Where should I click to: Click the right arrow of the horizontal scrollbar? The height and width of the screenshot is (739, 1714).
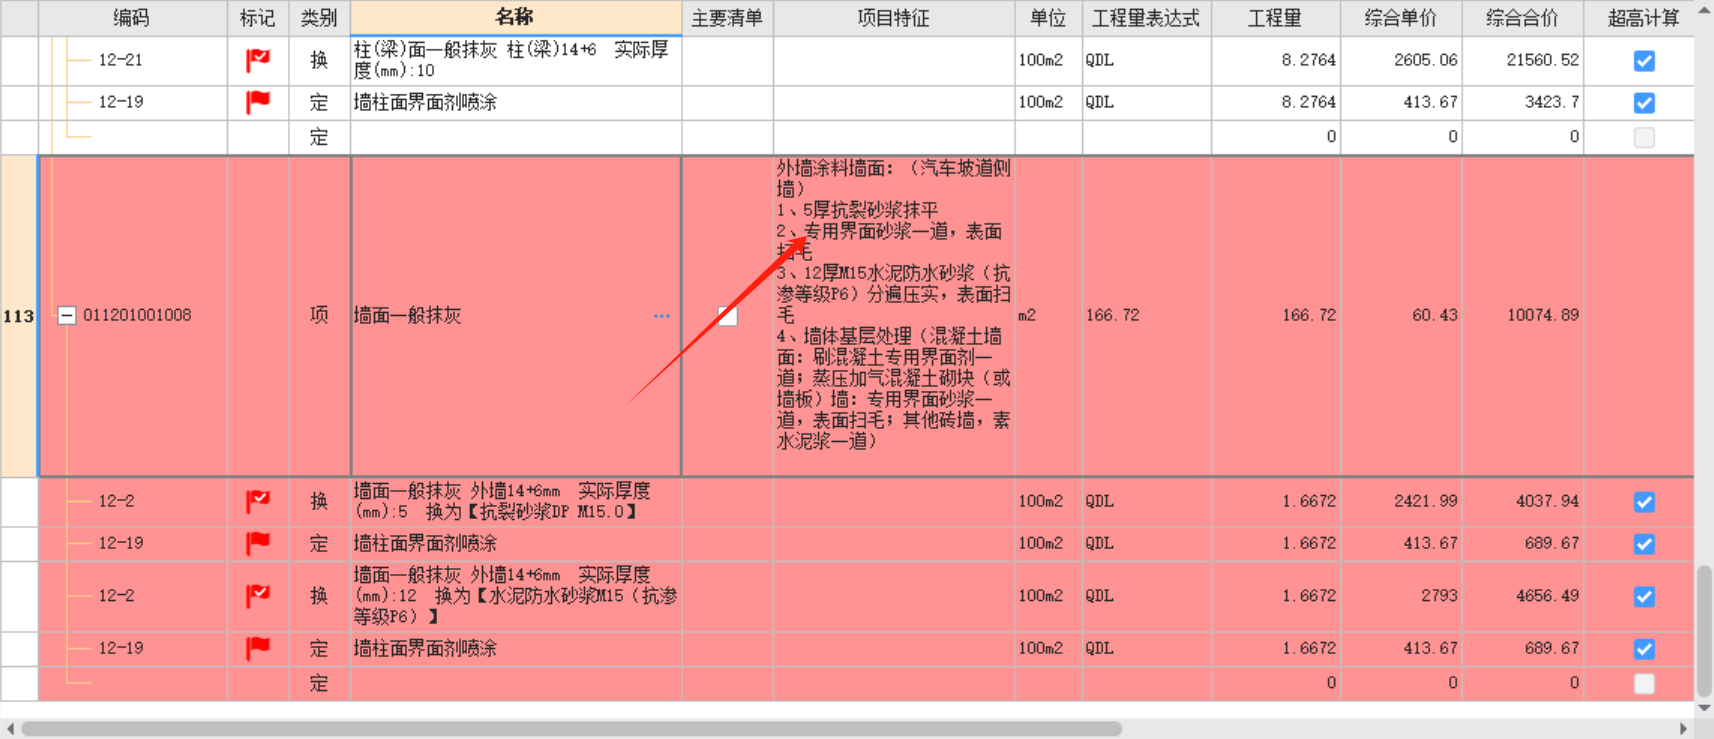pos(1684,729)
